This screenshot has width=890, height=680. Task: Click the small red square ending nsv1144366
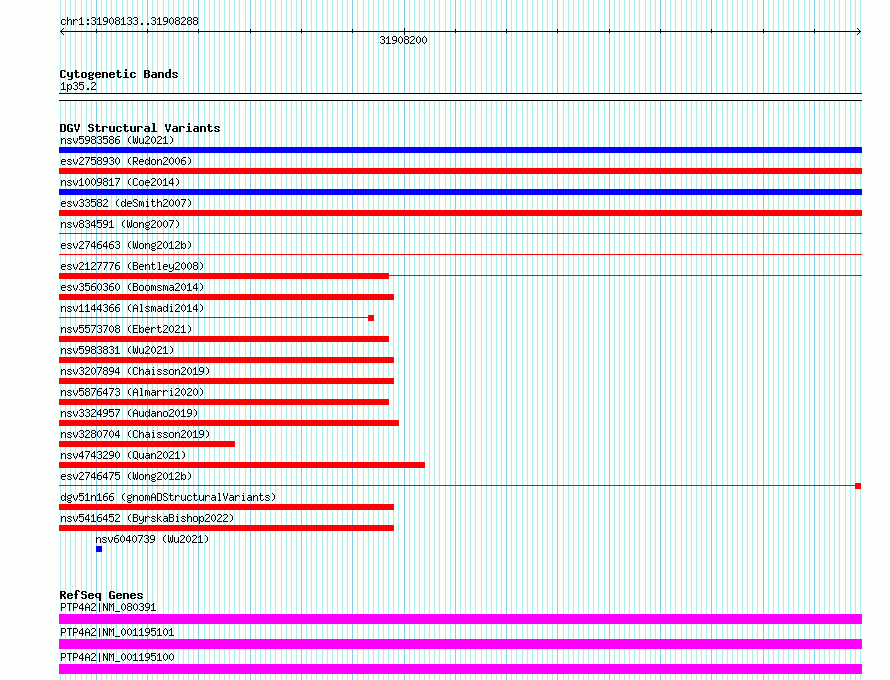[x=371, y=318]
